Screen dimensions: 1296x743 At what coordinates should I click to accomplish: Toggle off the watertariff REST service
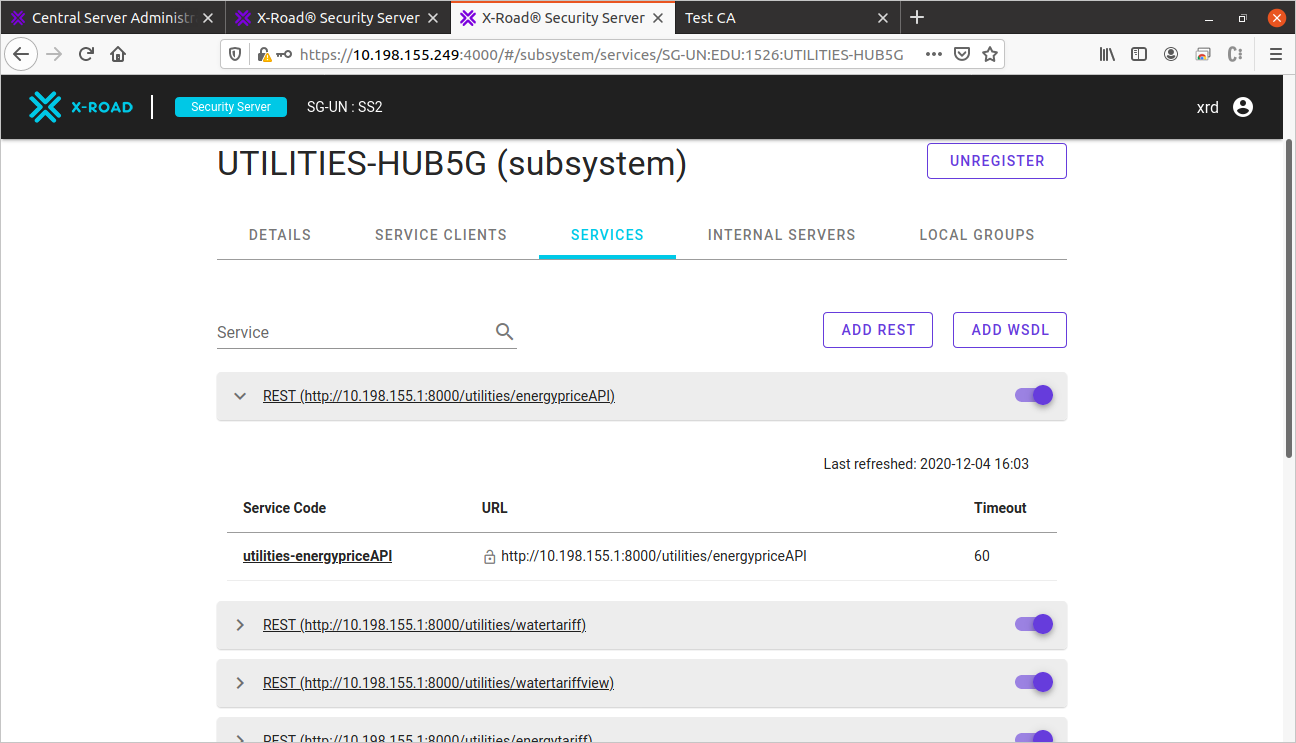[x=1034, y=624]
